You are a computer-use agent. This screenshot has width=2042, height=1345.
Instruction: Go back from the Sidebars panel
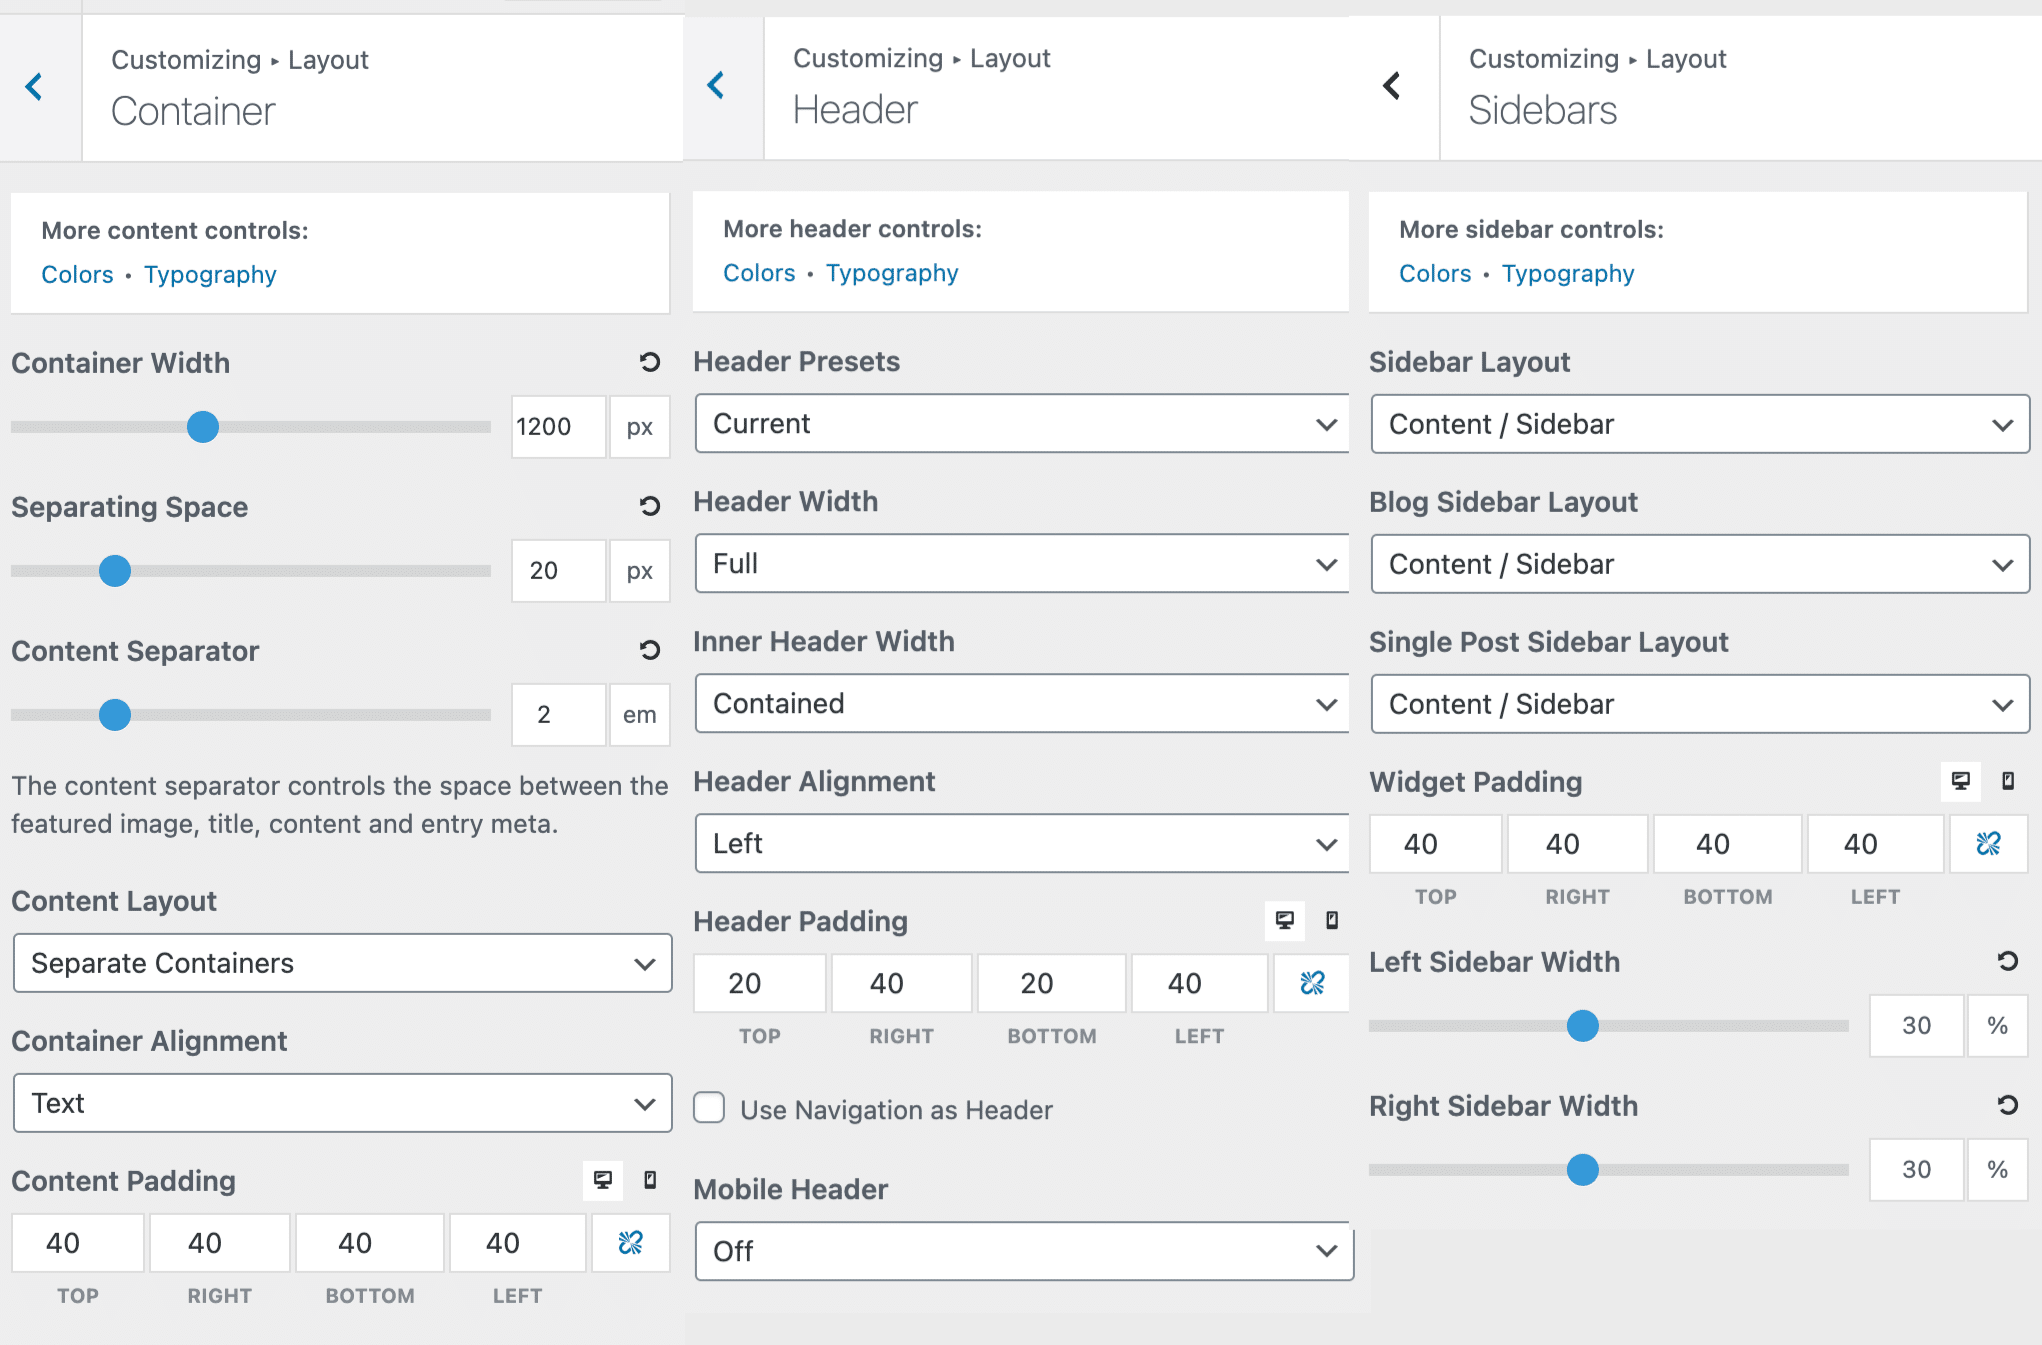pos(1391,86)
